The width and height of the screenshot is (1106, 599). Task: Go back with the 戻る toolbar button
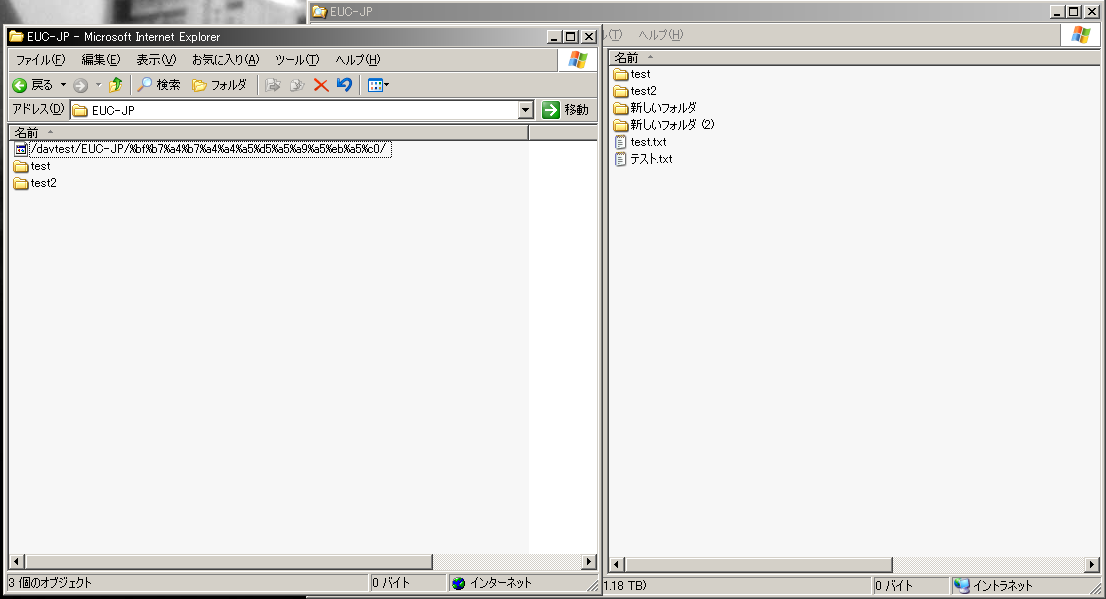point(32,85)
